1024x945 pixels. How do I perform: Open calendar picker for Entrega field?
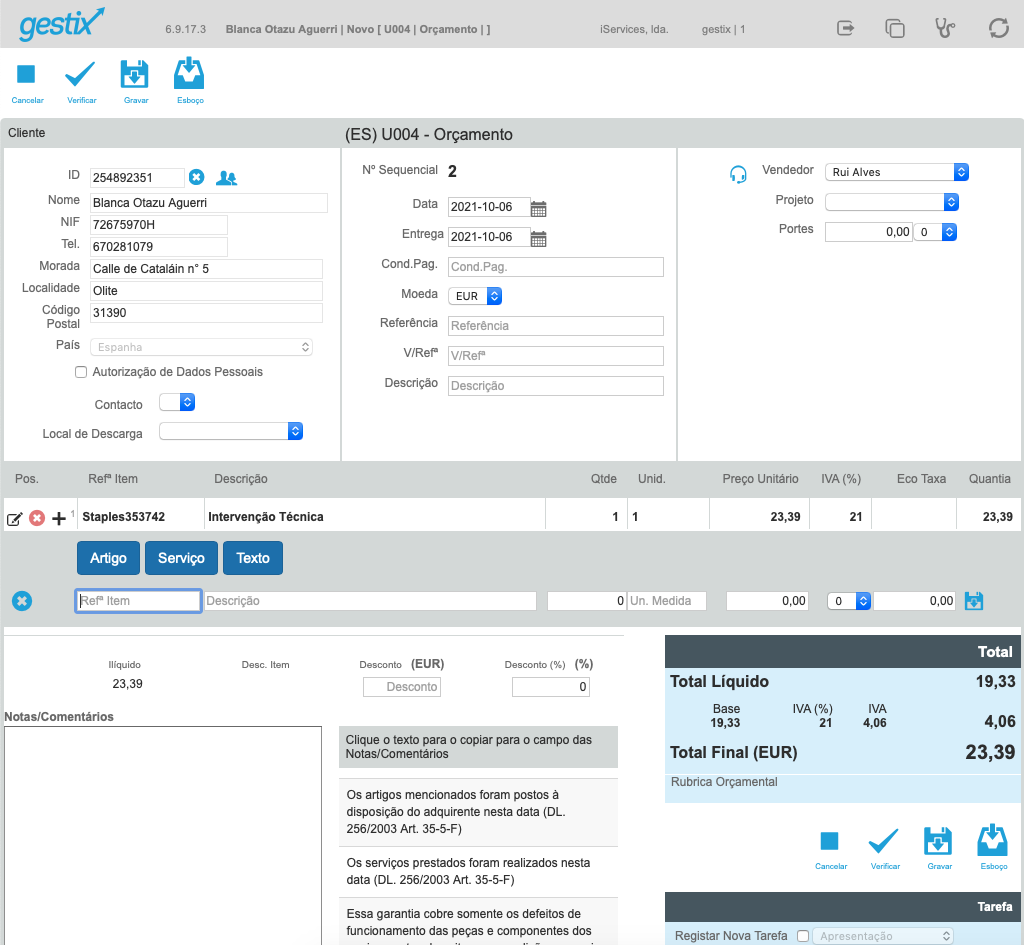[x=538, y=238]
